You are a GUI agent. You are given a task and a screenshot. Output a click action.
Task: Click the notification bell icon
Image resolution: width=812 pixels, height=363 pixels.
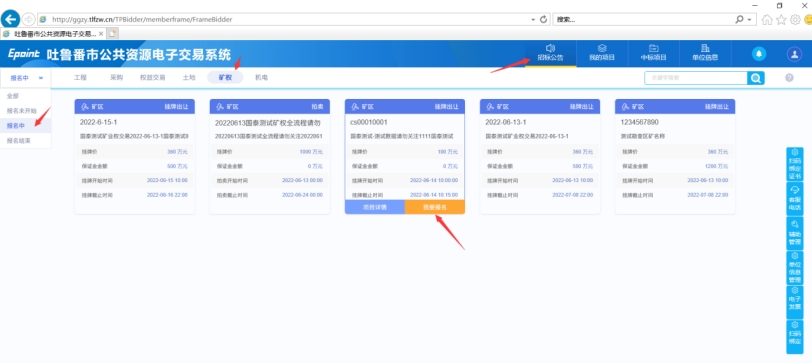(x=759, y=53)
